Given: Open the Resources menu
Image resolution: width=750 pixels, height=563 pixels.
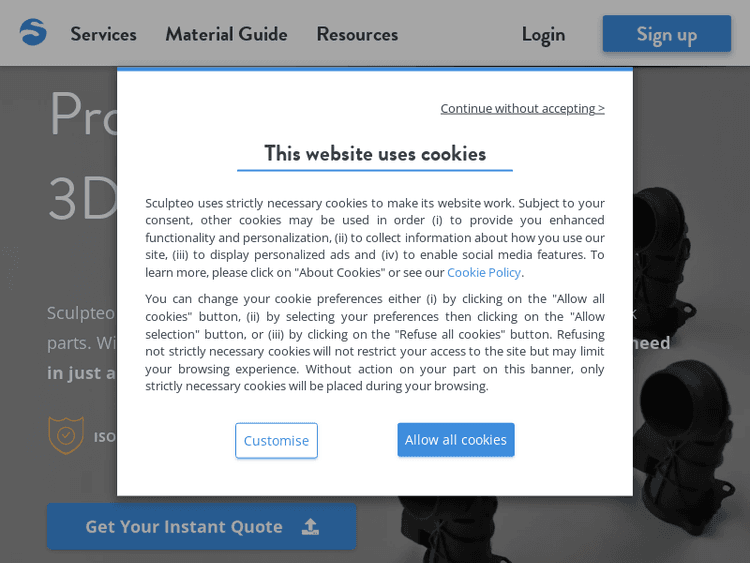Looking at the screenshot, I should pos(357,34).
